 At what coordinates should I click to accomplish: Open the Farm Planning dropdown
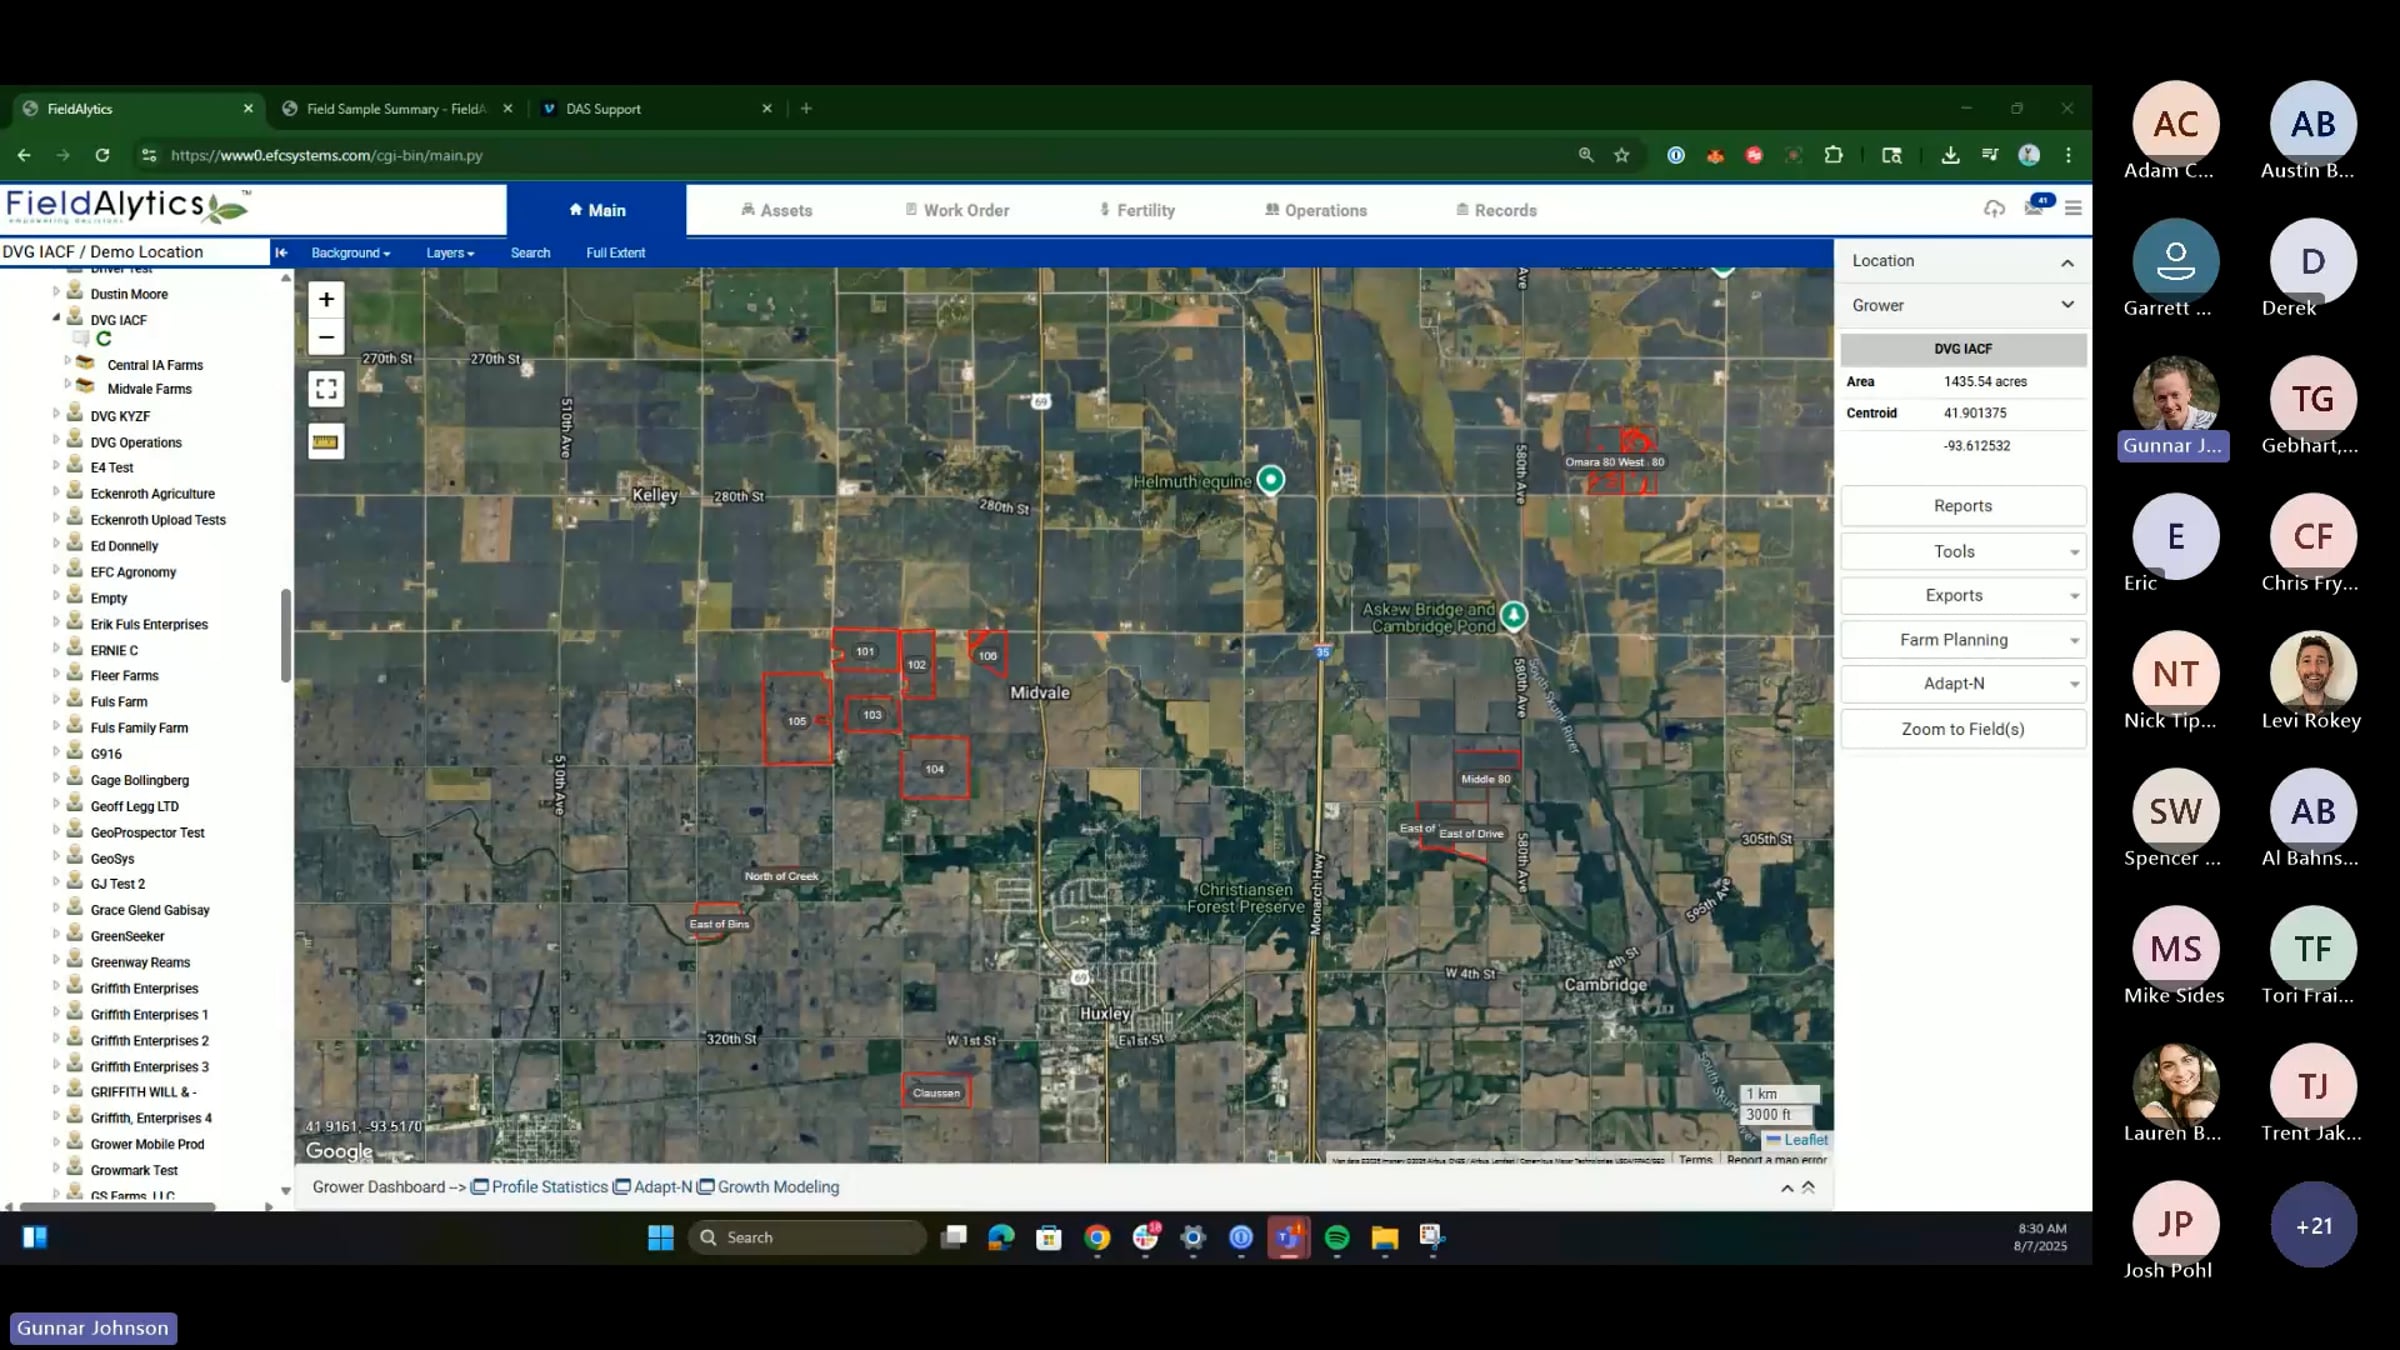coord(1963,639)
